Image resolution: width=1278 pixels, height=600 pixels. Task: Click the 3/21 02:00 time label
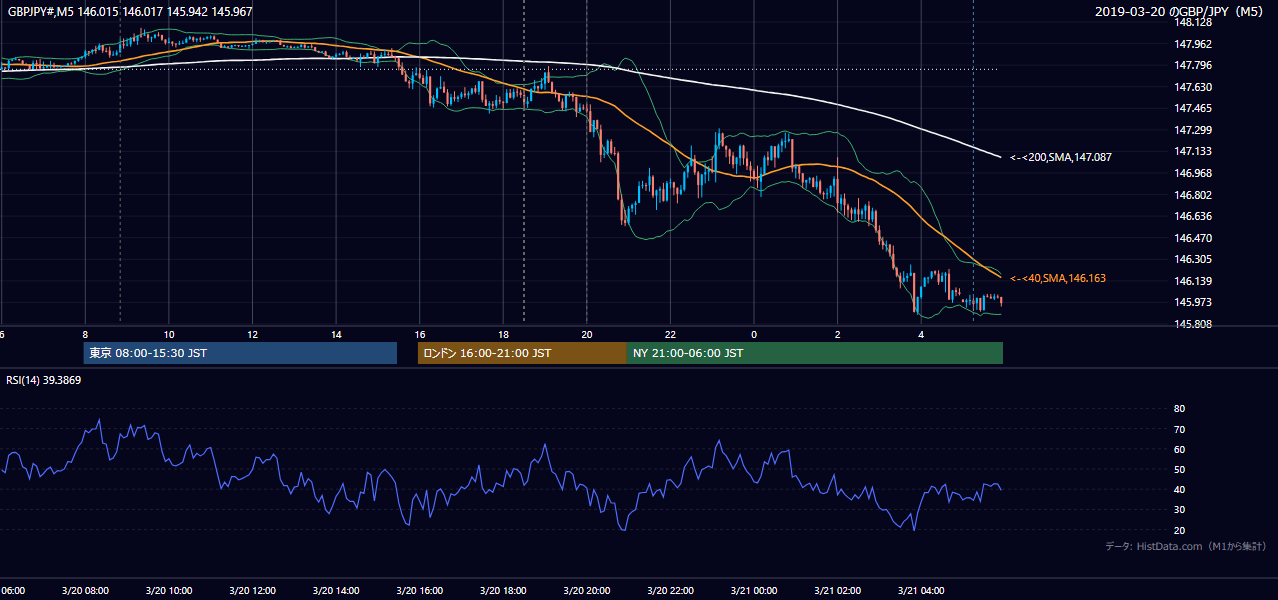tap(837, 591)
